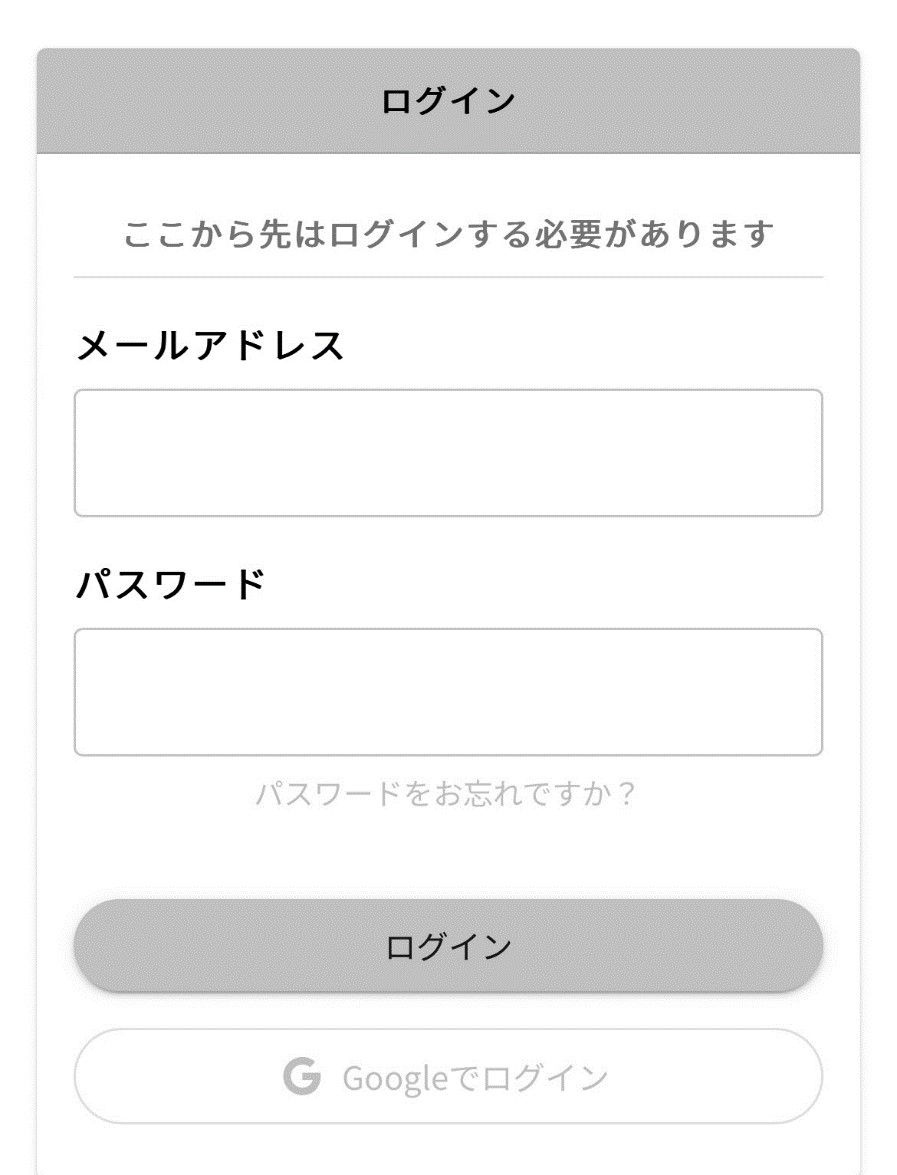Select the email address text box
The image size is (897, 1175).
point(448,453)
